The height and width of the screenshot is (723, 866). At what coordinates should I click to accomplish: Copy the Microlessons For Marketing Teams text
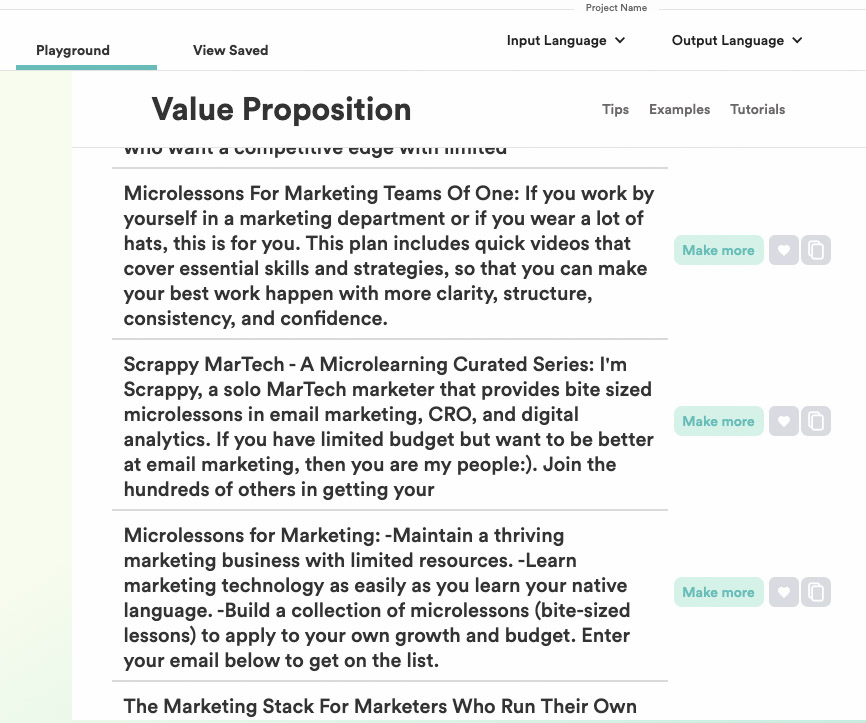click(x=816, y=250)
